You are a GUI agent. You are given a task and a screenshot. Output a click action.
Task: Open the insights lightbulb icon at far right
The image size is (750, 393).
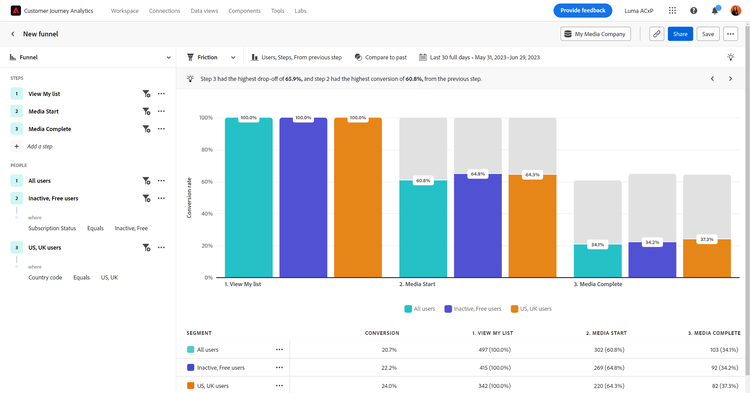[730, 57]
